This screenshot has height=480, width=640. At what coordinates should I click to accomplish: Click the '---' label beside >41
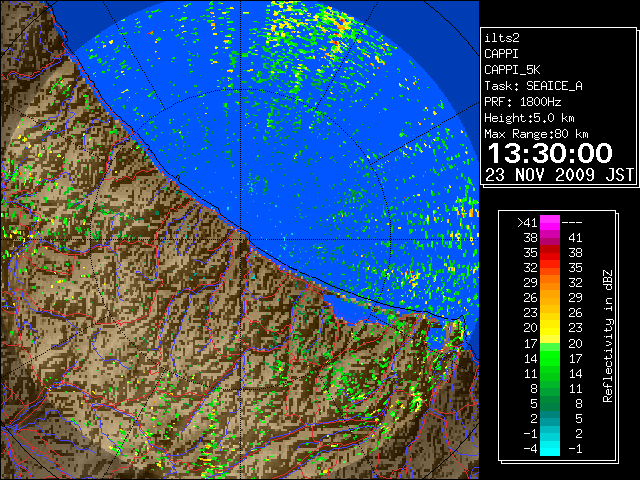(572, 223)
